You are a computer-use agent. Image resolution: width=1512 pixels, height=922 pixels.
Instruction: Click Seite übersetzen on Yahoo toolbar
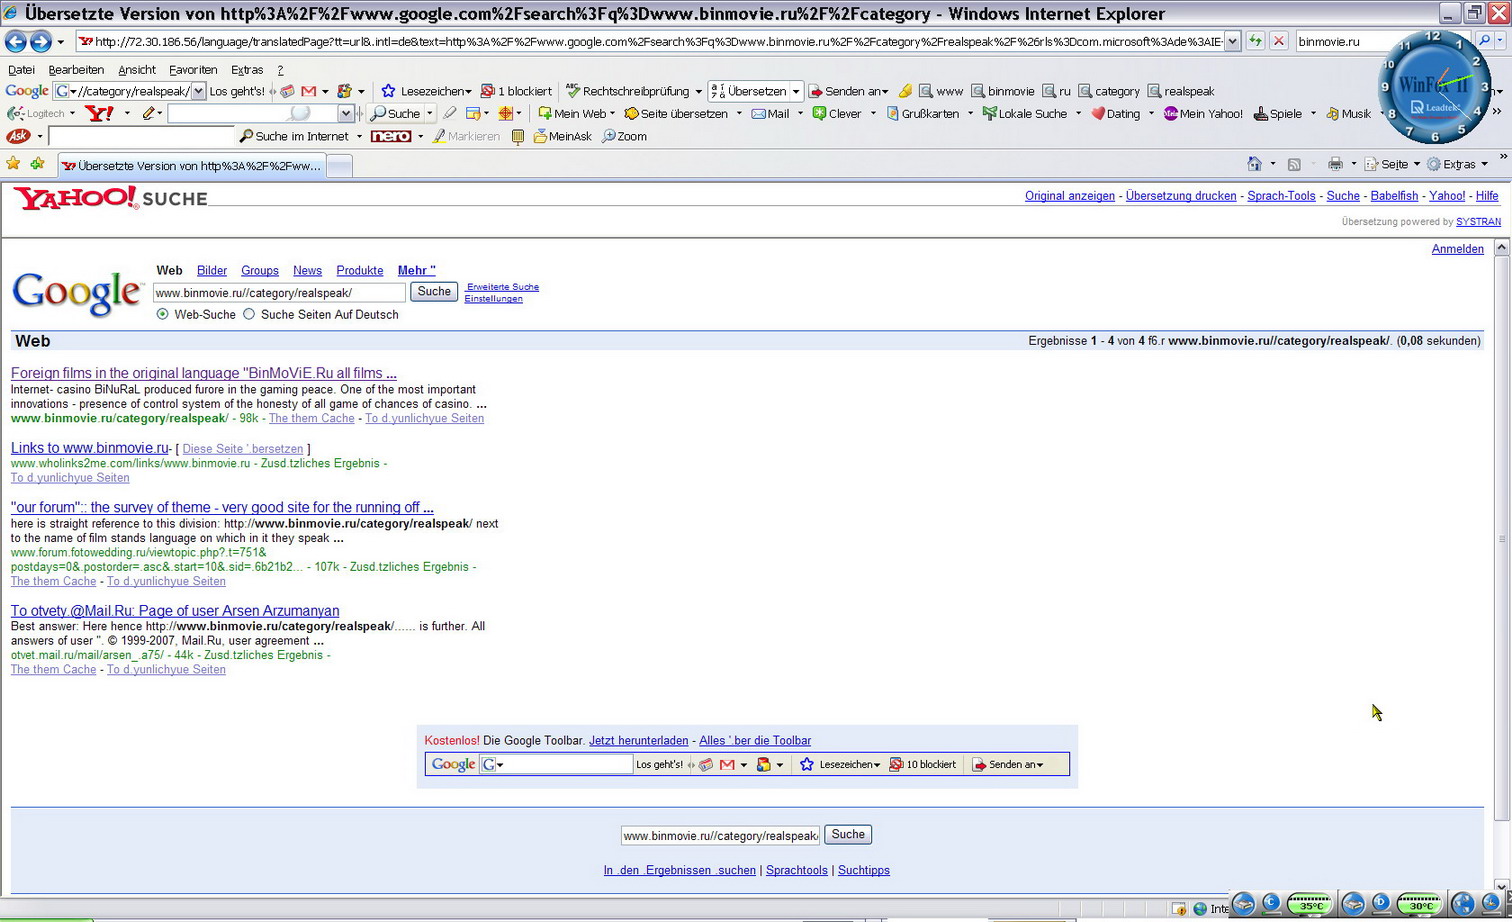pos(676,113)
